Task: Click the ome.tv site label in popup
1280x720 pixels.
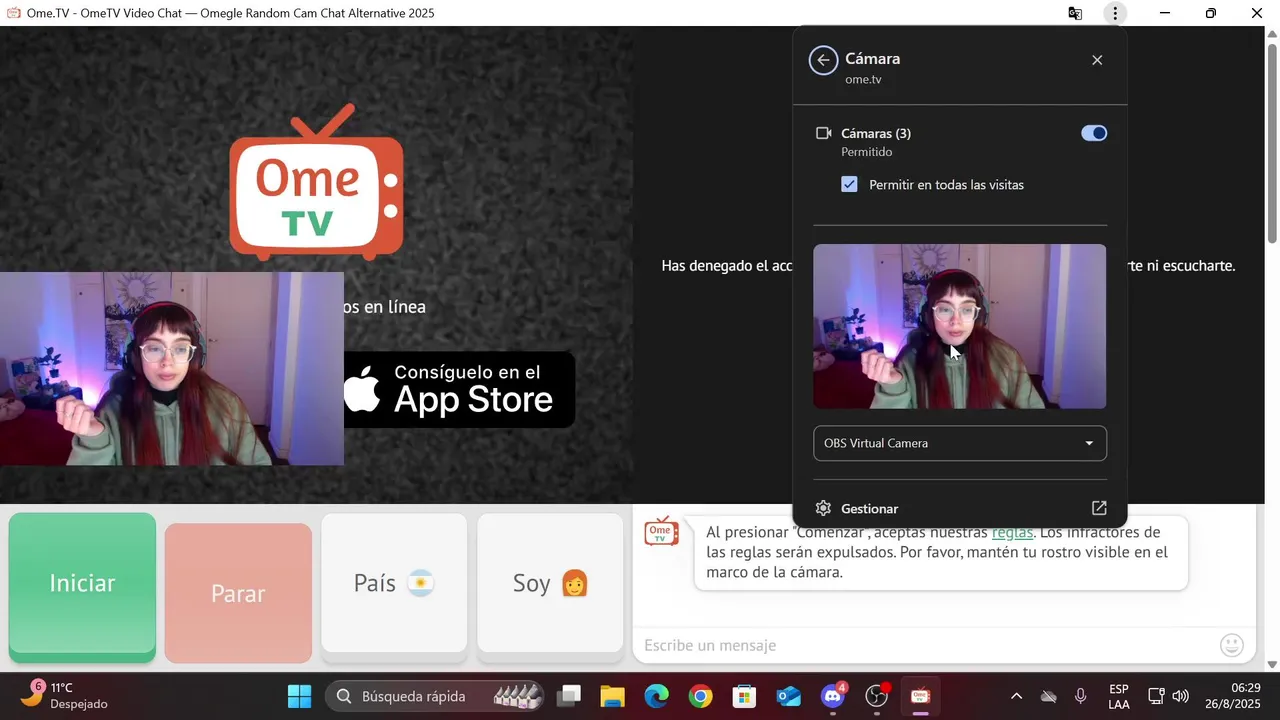Action: coord(863,79)
